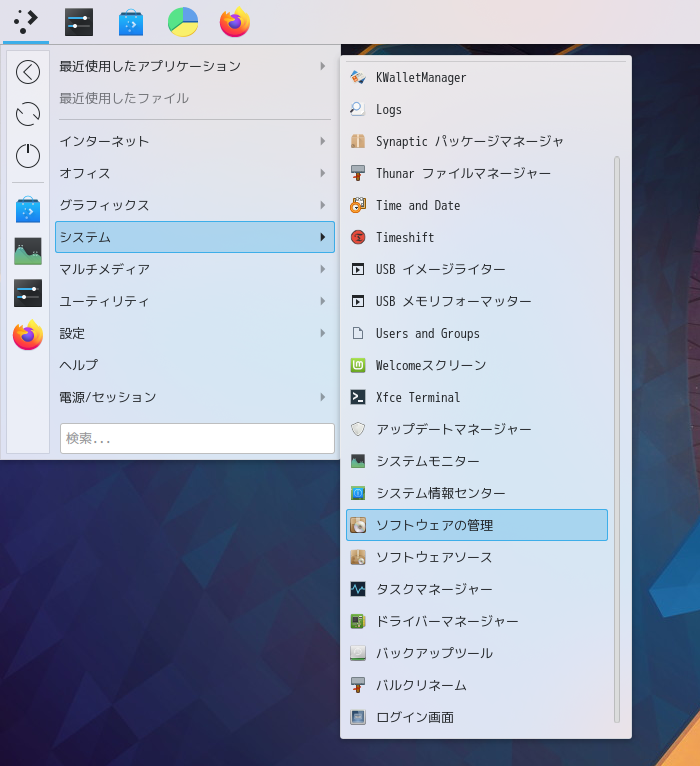This screenshot has width=700, height=766.
Task: Launch ソフトウェアソース from the submenu
Action: (477, 557)
